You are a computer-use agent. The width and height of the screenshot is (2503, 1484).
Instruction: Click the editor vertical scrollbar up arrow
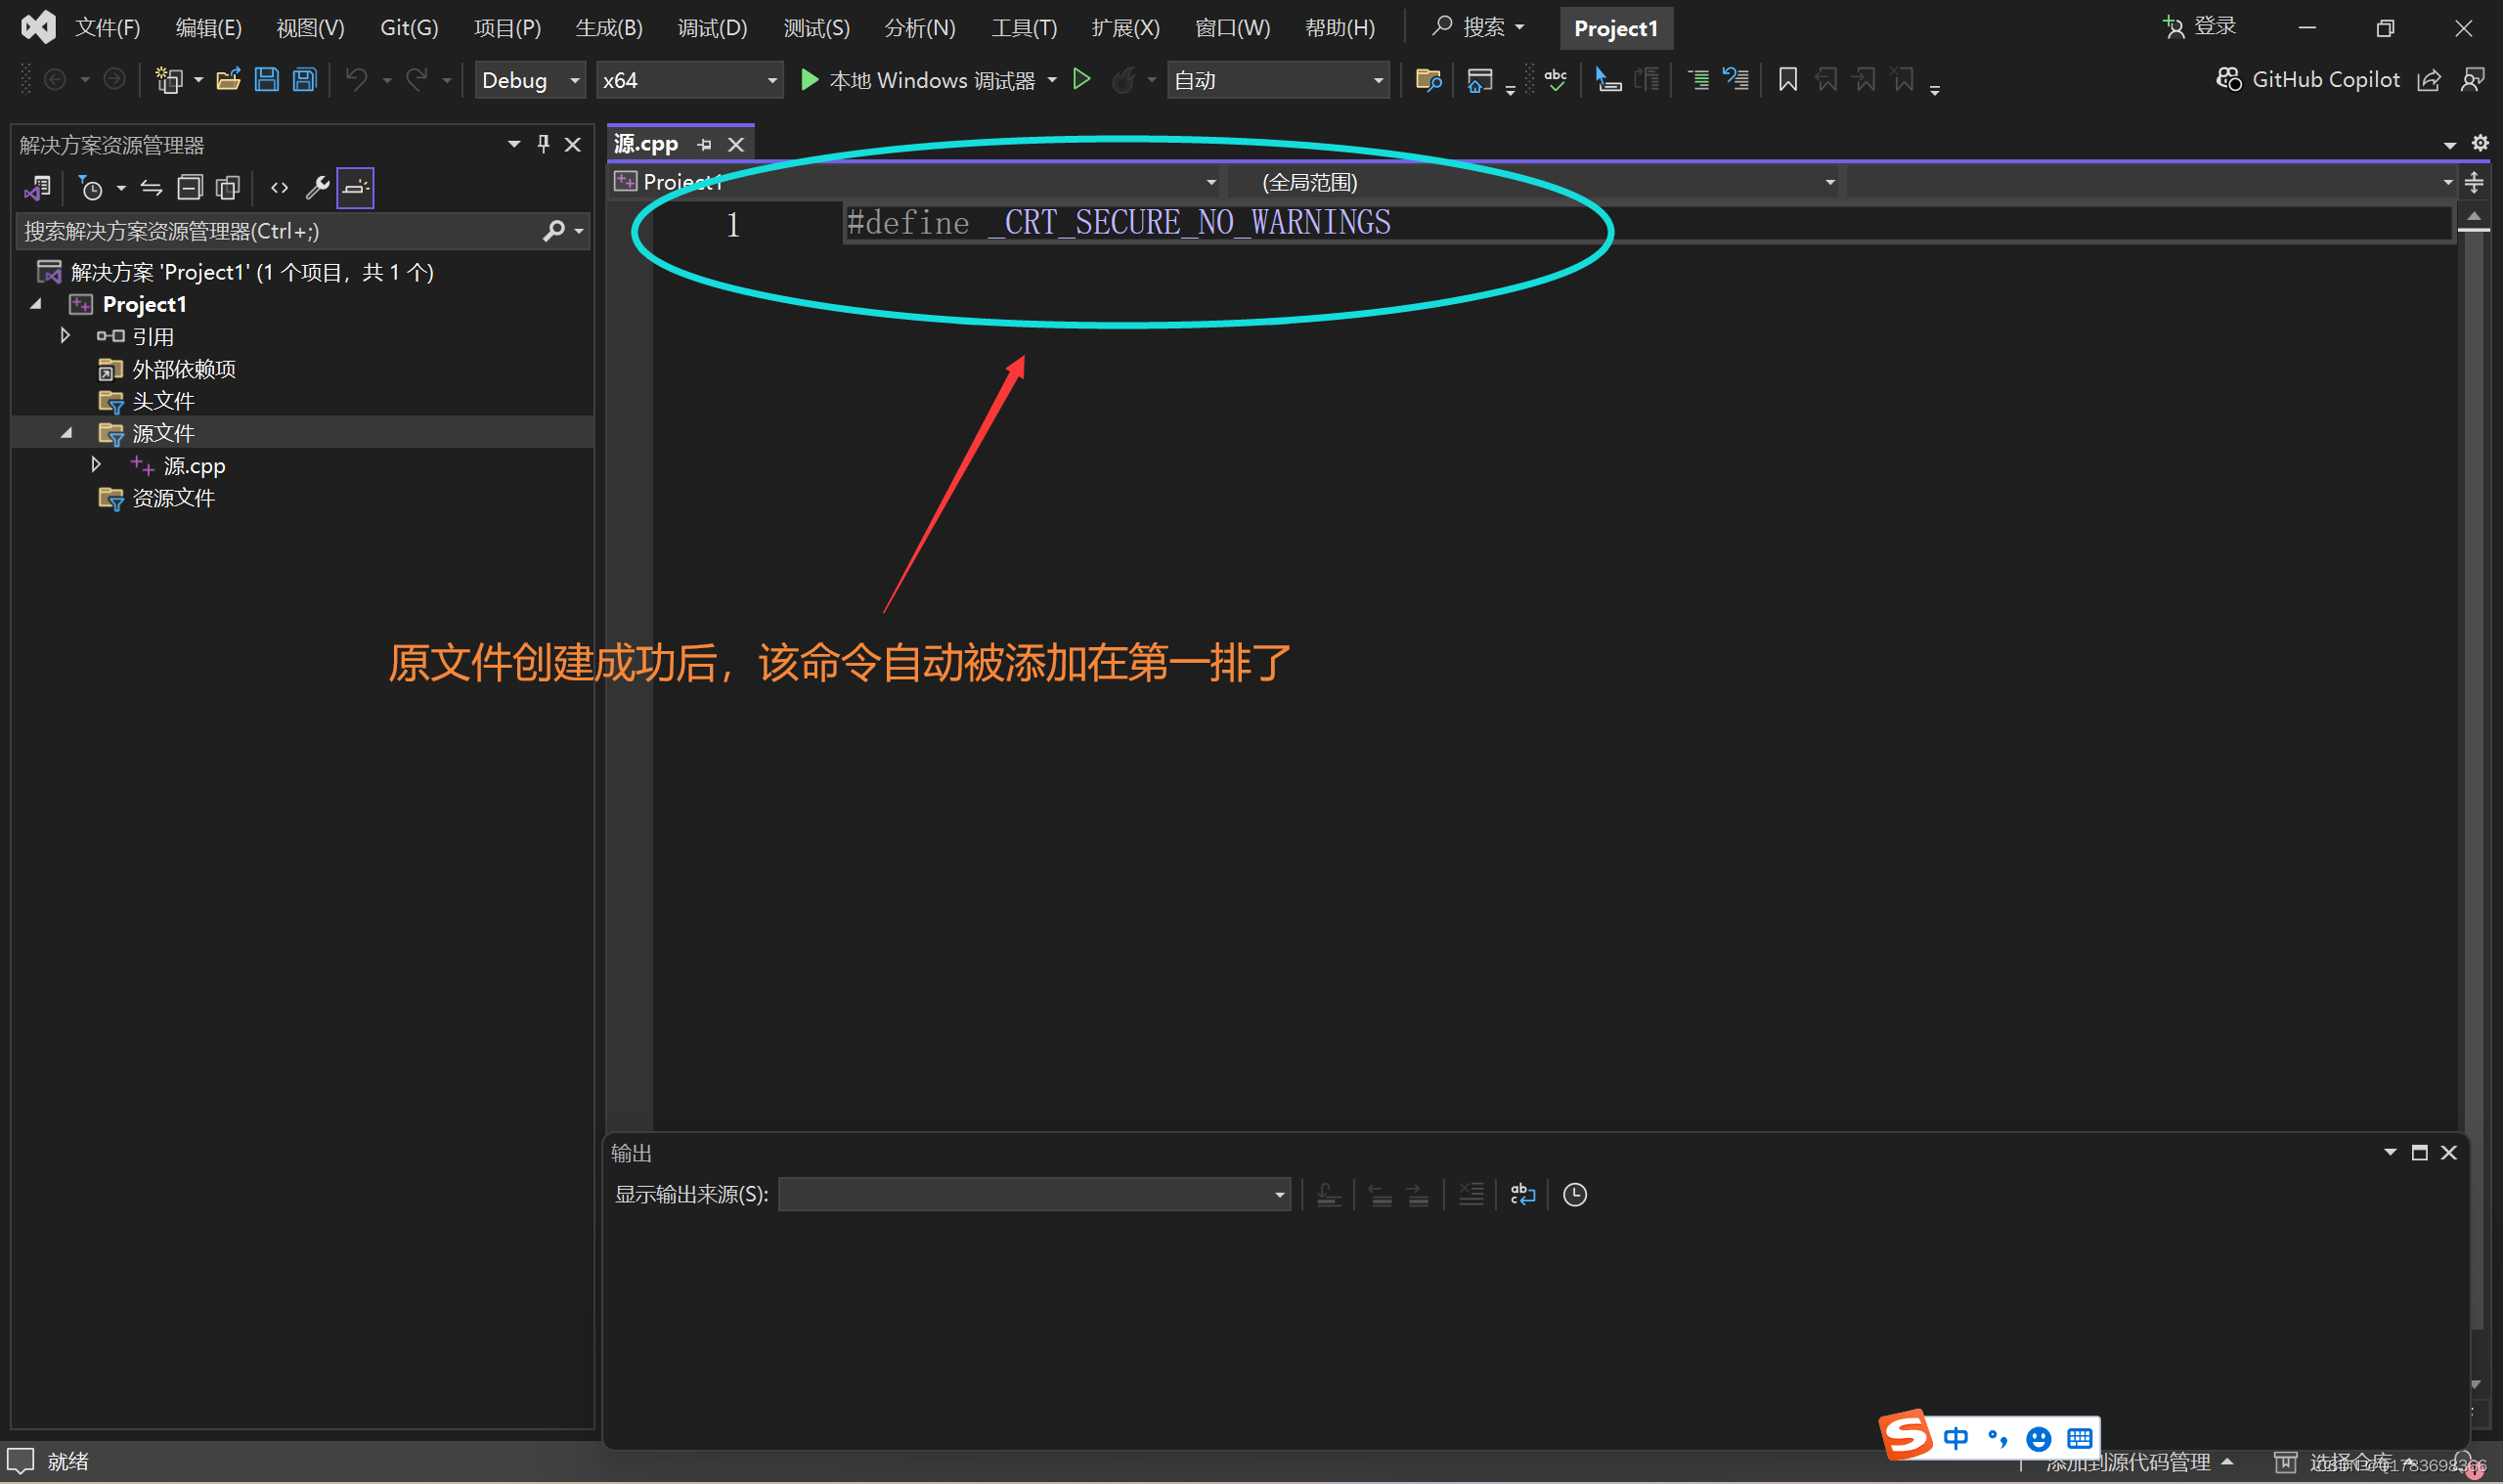coord(2474,216)
